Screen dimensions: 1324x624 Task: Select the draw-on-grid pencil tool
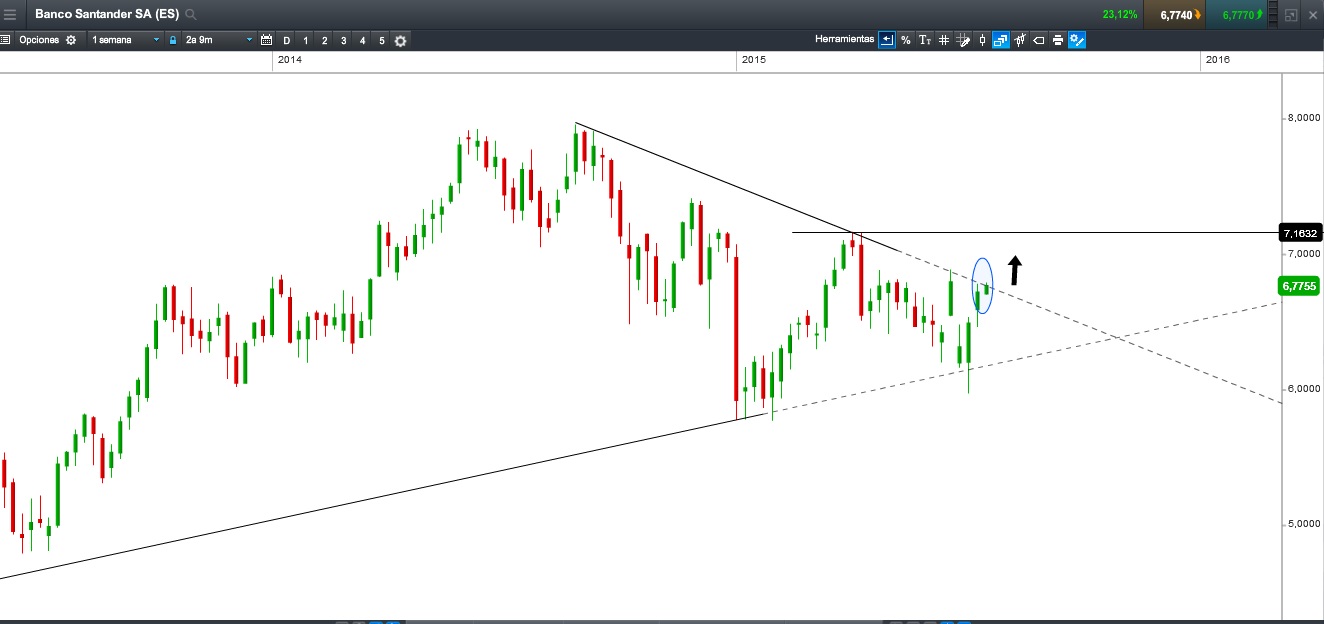(963, 40)
